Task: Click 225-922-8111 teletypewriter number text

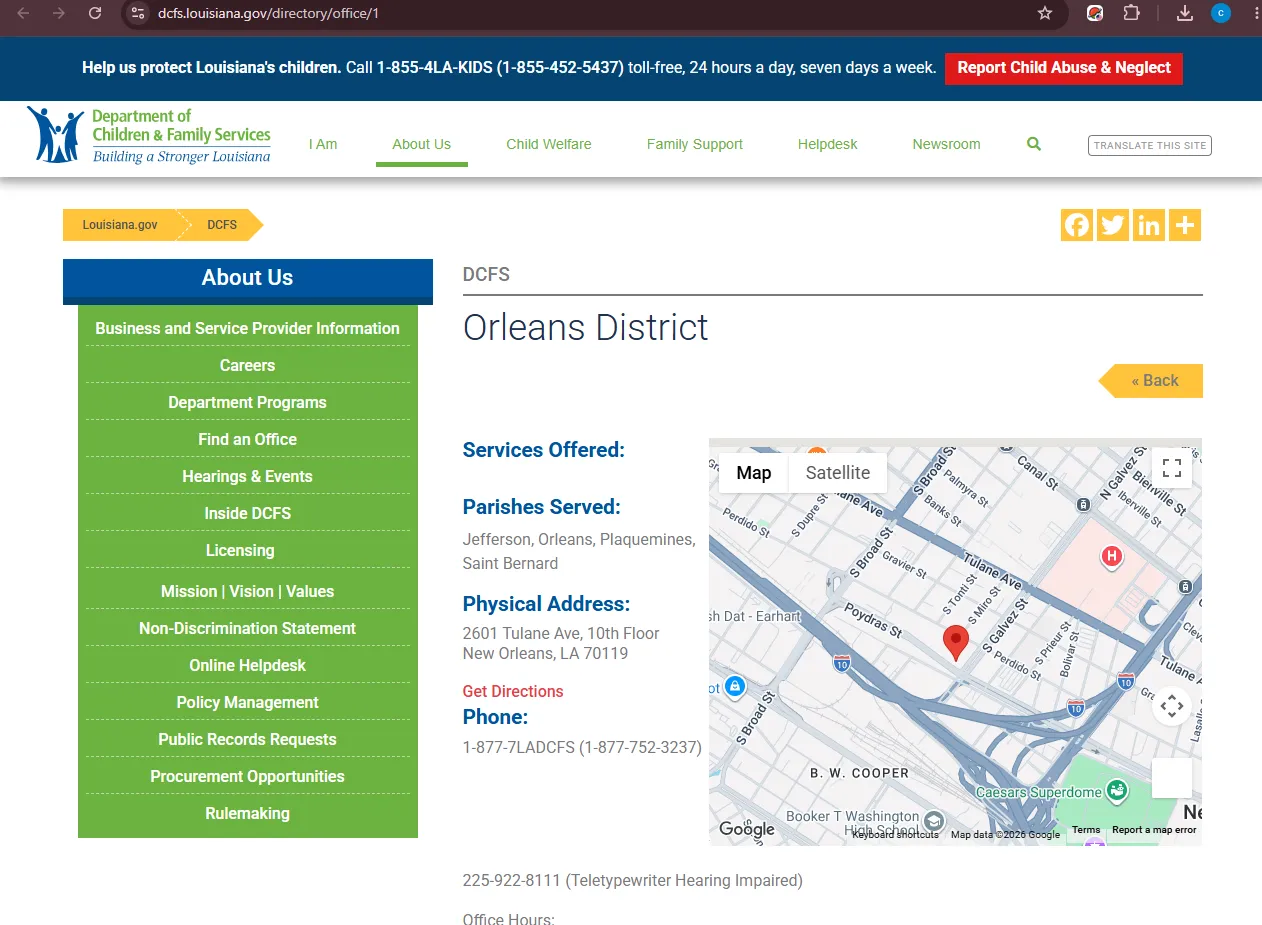Action: click(x=632, y=881)
